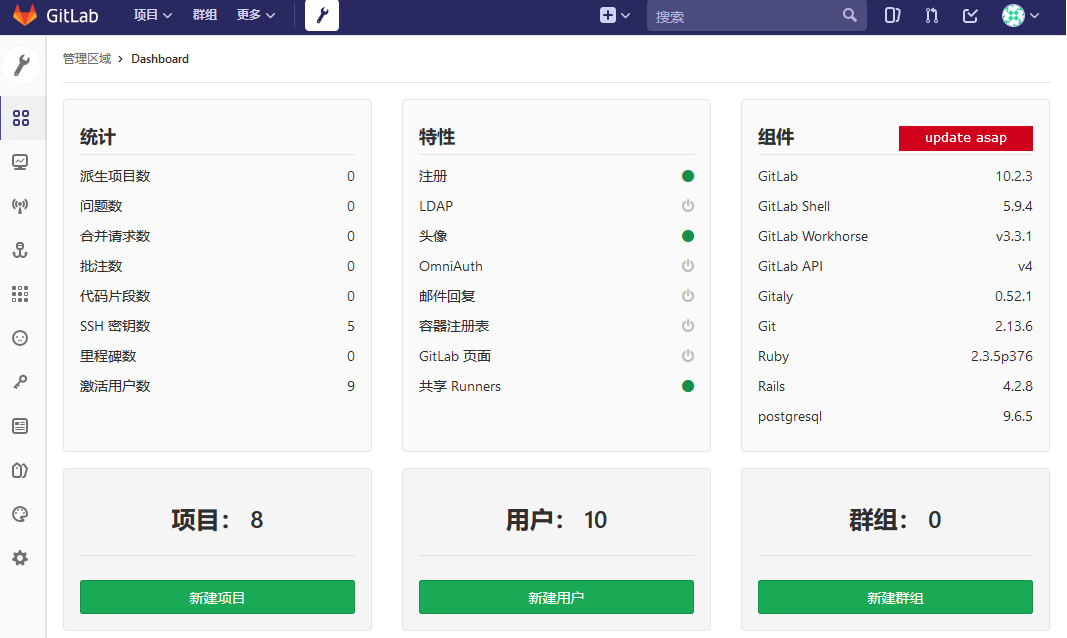
Task: Open the Service Templates sidebar icon
Action: pyautogui.click(x=20, y=426)
